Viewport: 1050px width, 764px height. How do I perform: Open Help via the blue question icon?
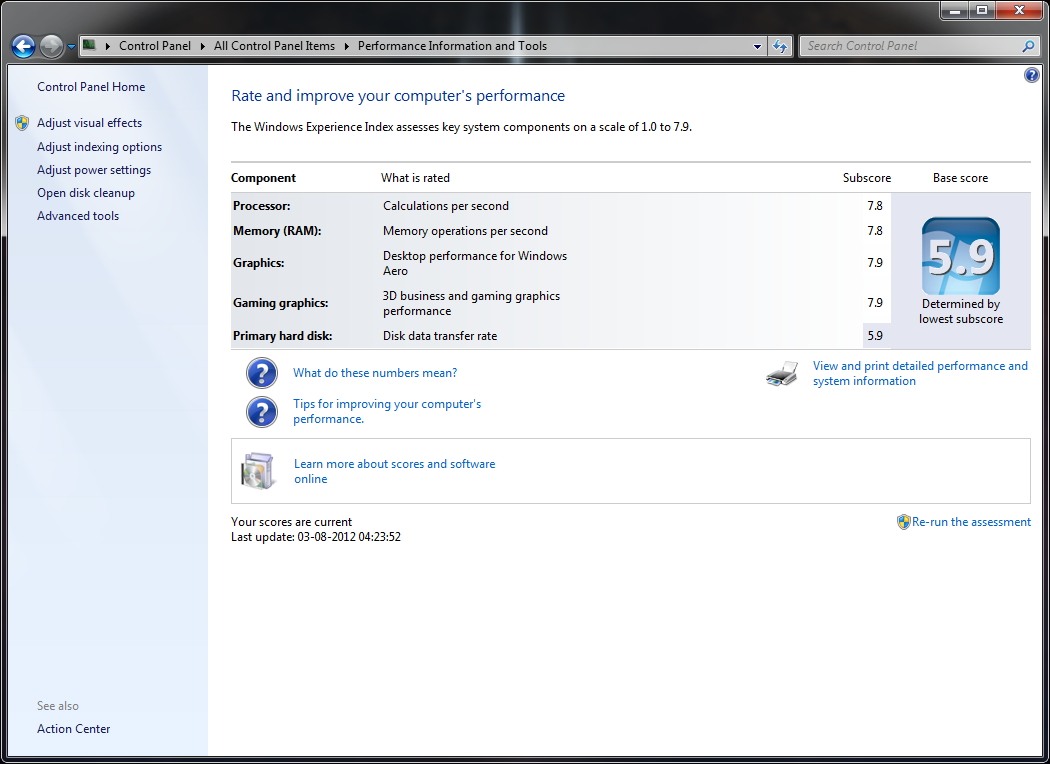coord(1032,75)
